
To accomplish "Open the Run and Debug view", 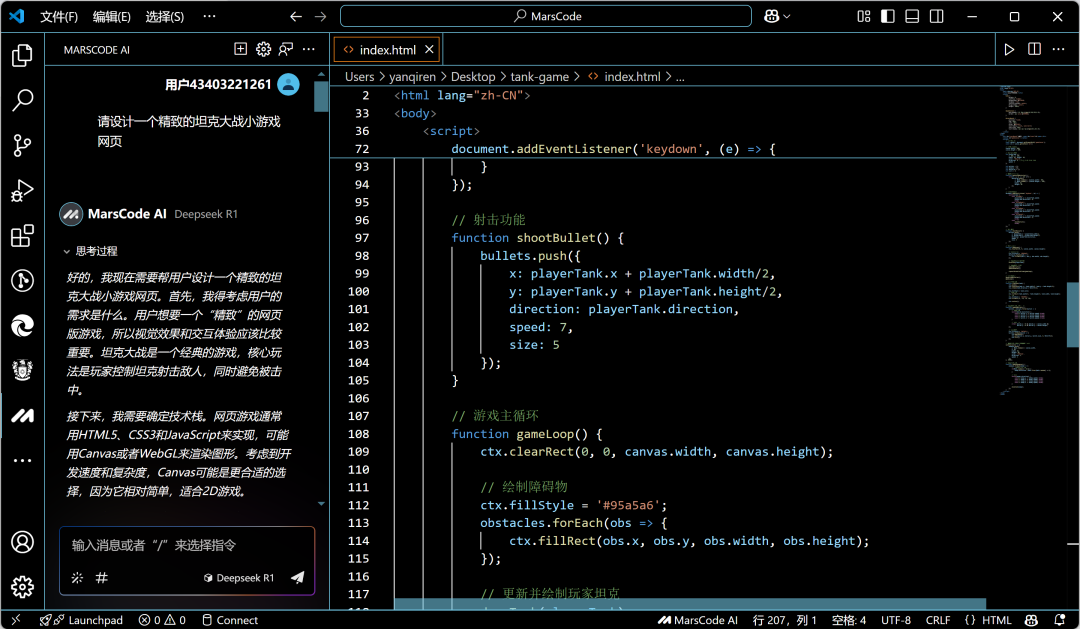I will [22, 191].
